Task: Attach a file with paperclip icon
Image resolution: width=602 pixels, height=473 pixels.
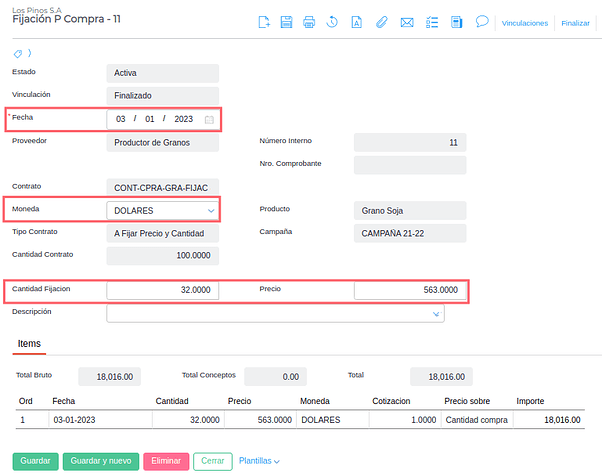Action: pos(382,22)
